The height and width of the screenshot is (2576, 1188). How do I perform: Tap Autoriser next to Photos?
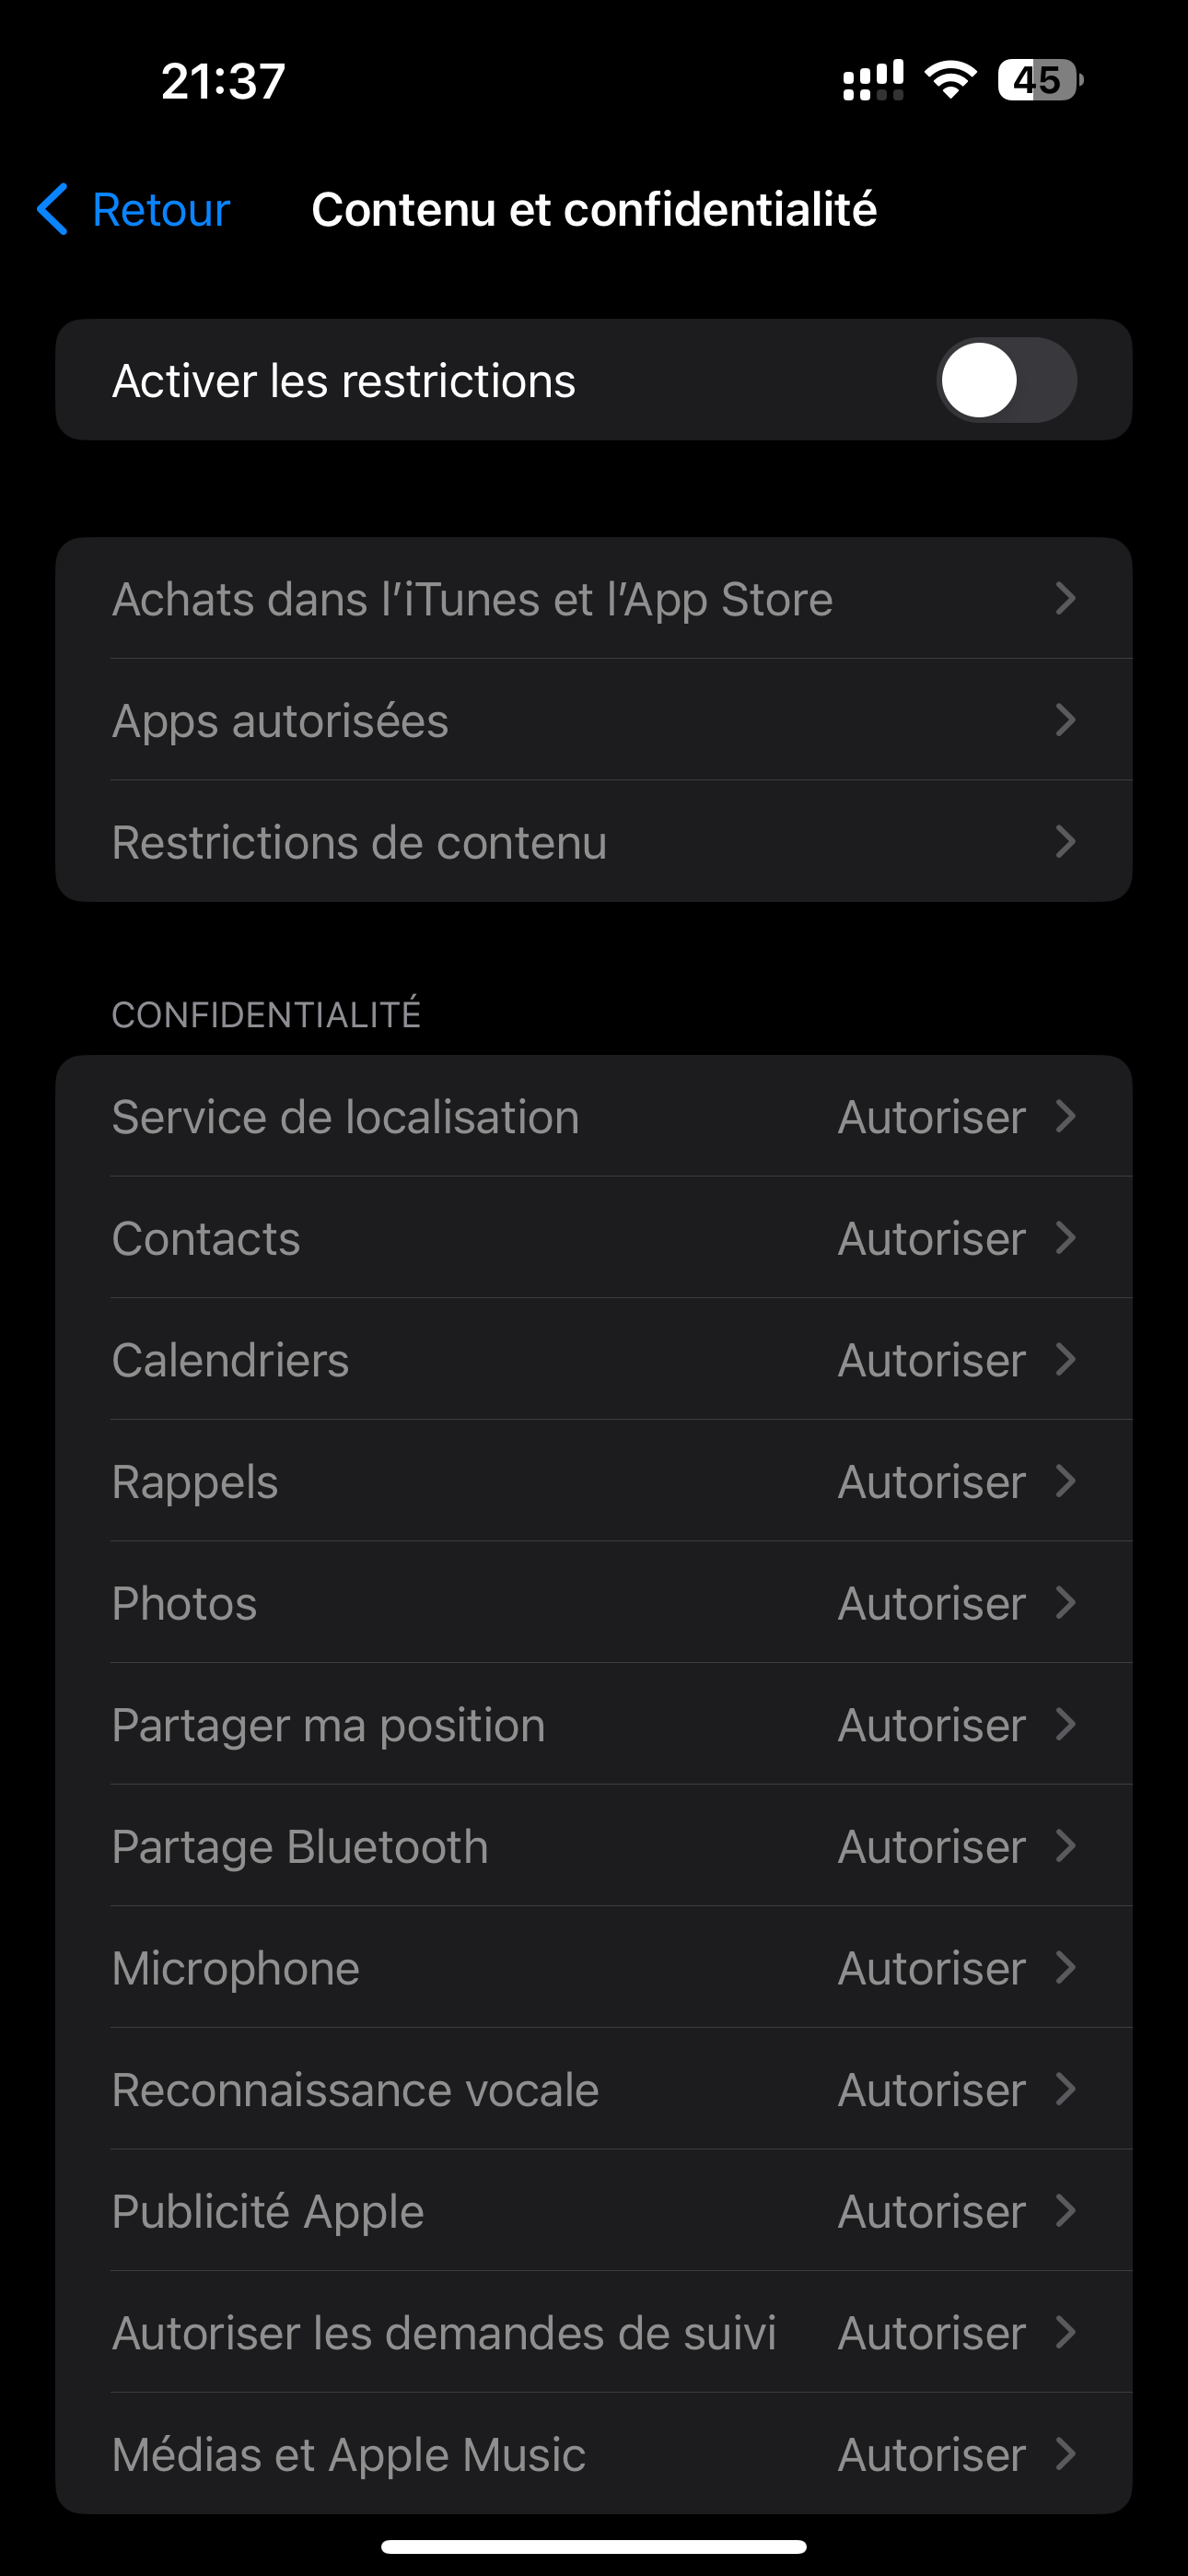click(x=931, y=1603)
